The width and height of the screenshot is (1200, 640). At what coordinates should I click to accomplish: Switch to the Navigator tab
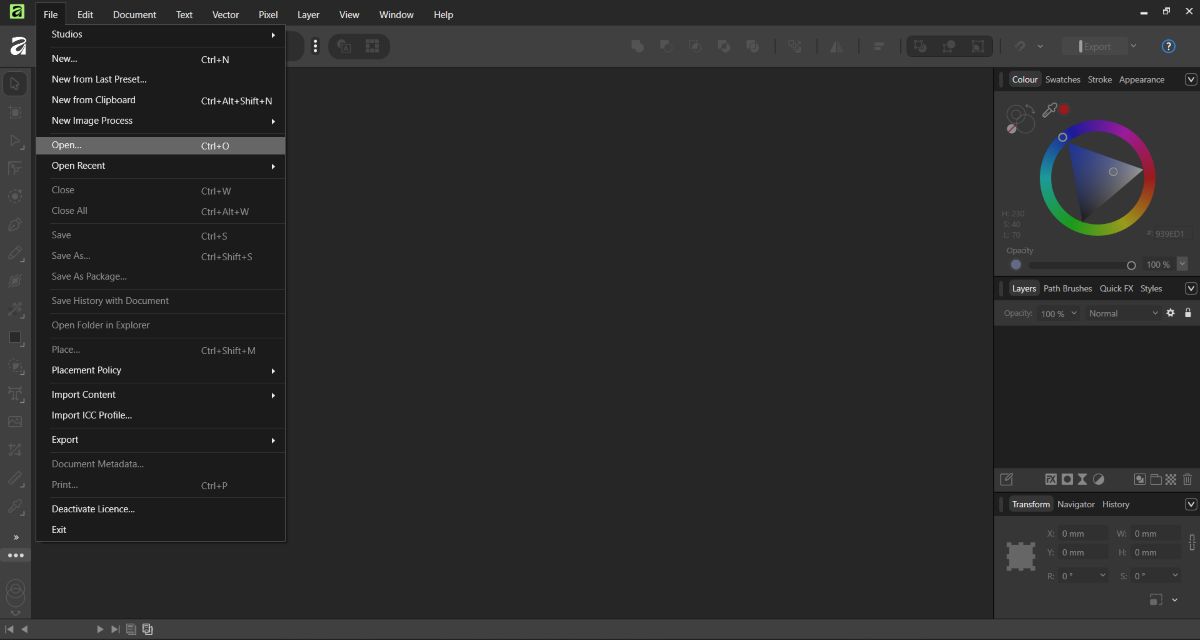[1076, 504]
